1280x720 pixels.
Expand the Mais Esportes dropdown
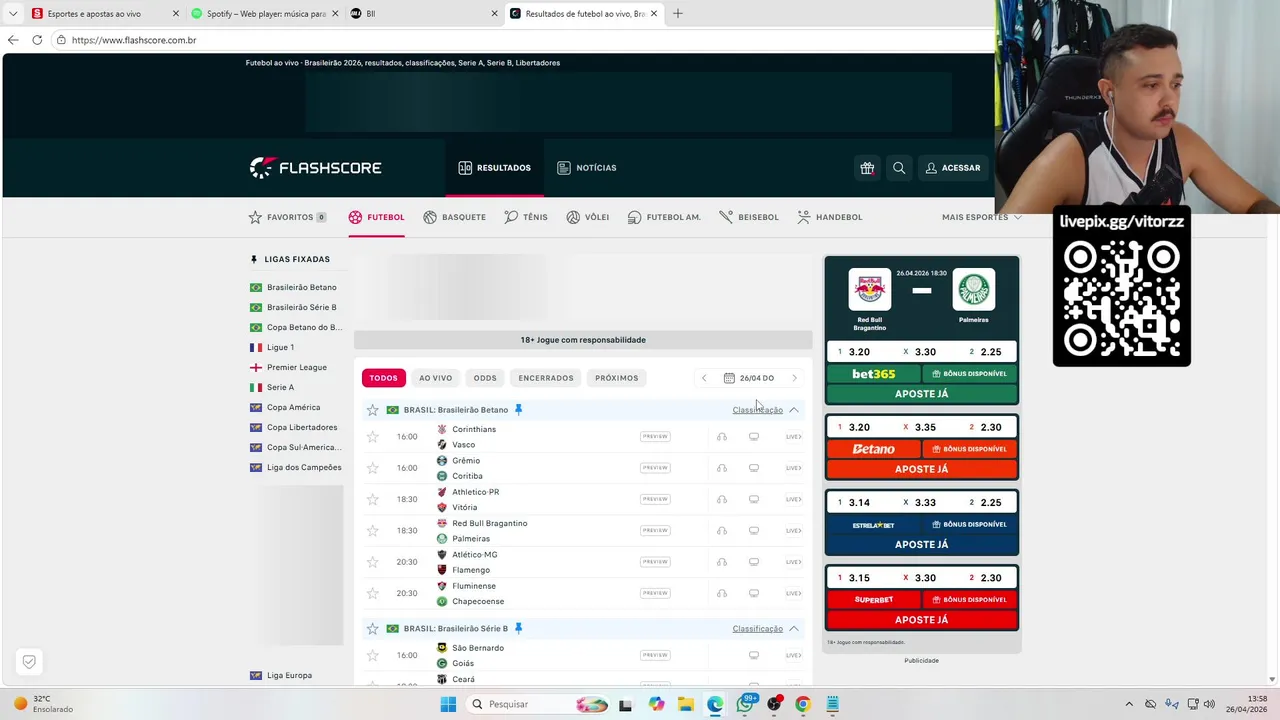pyautogui.click(x=982, y=217)
